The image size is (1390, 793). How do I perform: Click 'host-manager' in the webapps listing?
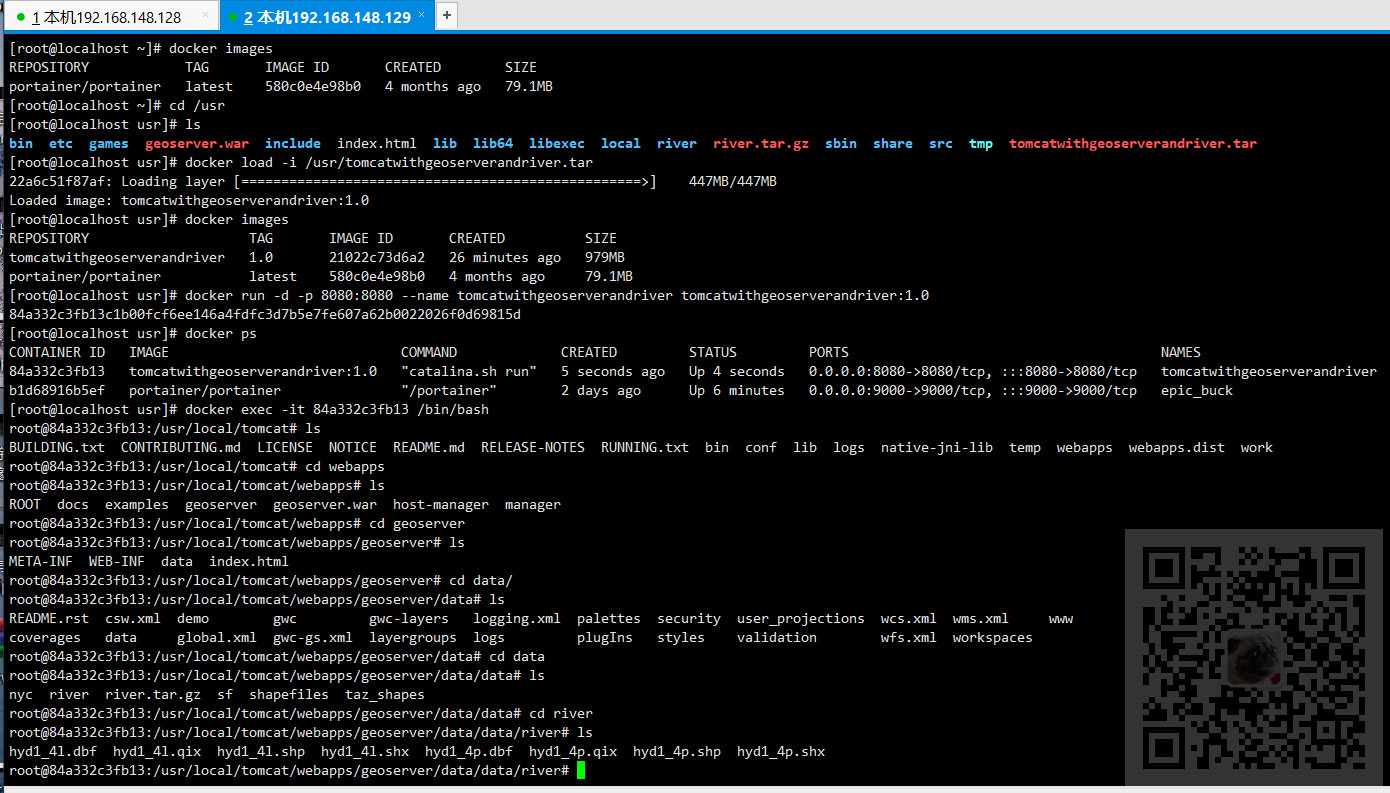pos(441,504)
